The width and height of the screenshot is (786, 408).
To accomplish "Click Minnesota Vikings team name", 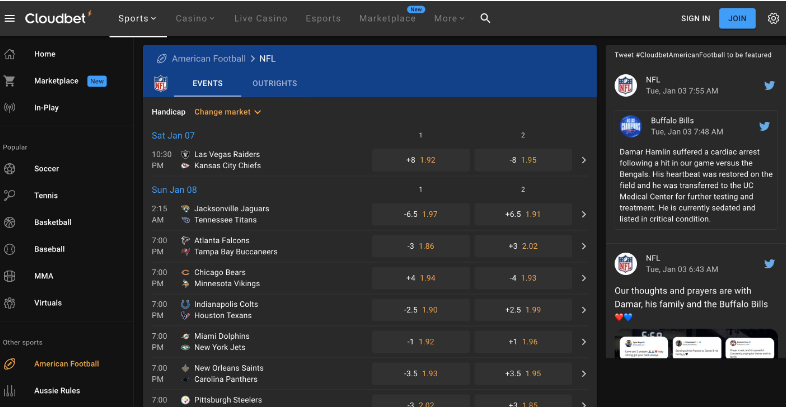I will [x=227, y=284].
